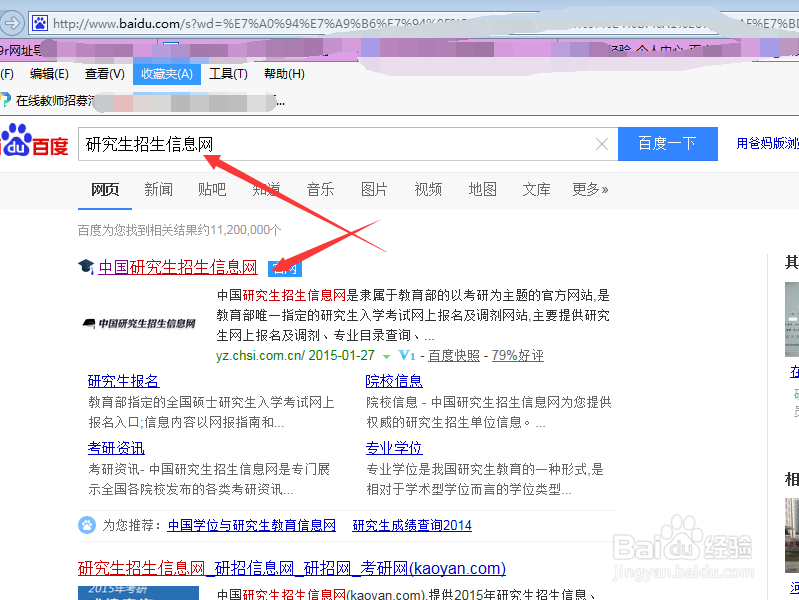Open the 中国研究生招生信息网 result title

click(178, 267)
